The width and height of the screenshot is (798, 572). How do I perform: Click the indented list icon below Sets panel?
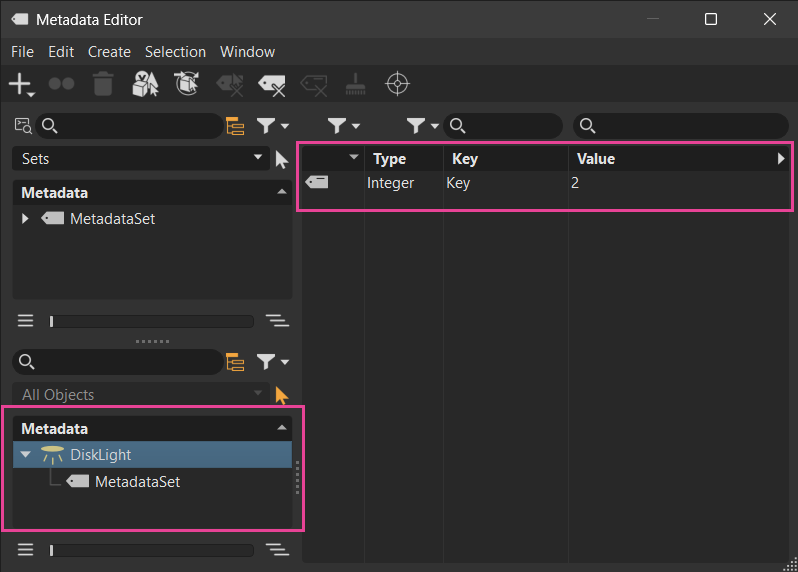[x=277, y=321]
